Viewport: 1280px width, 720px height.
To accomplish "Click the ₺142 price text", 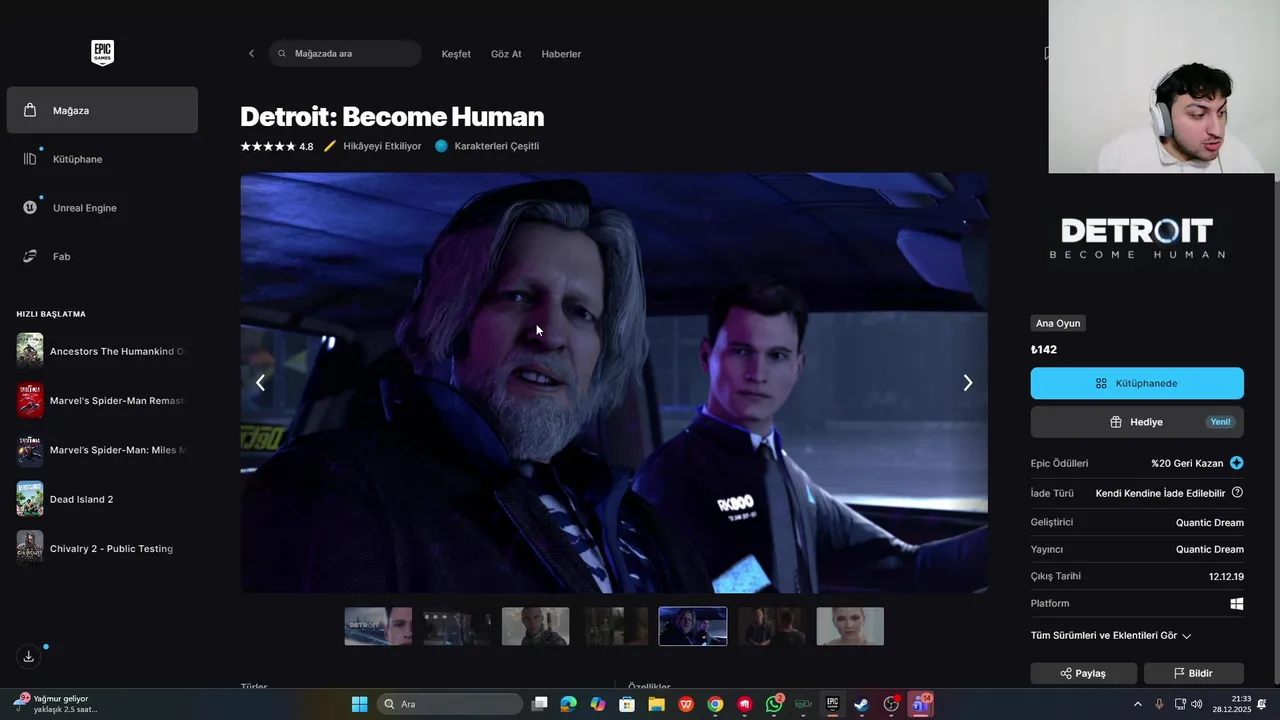I will pos(1044,350).
